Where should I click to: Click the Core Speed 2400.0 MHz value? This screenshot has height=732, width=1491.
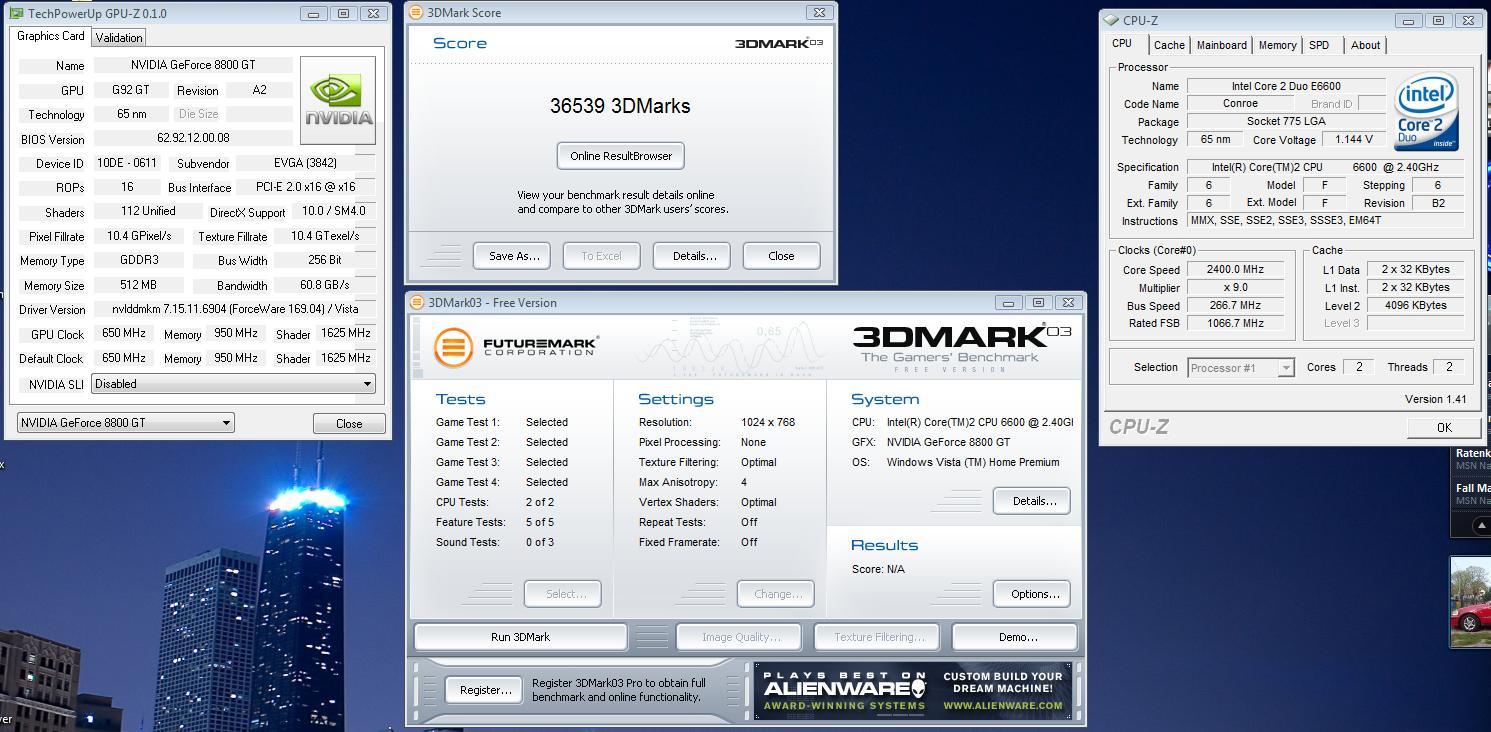[1234, 270]
